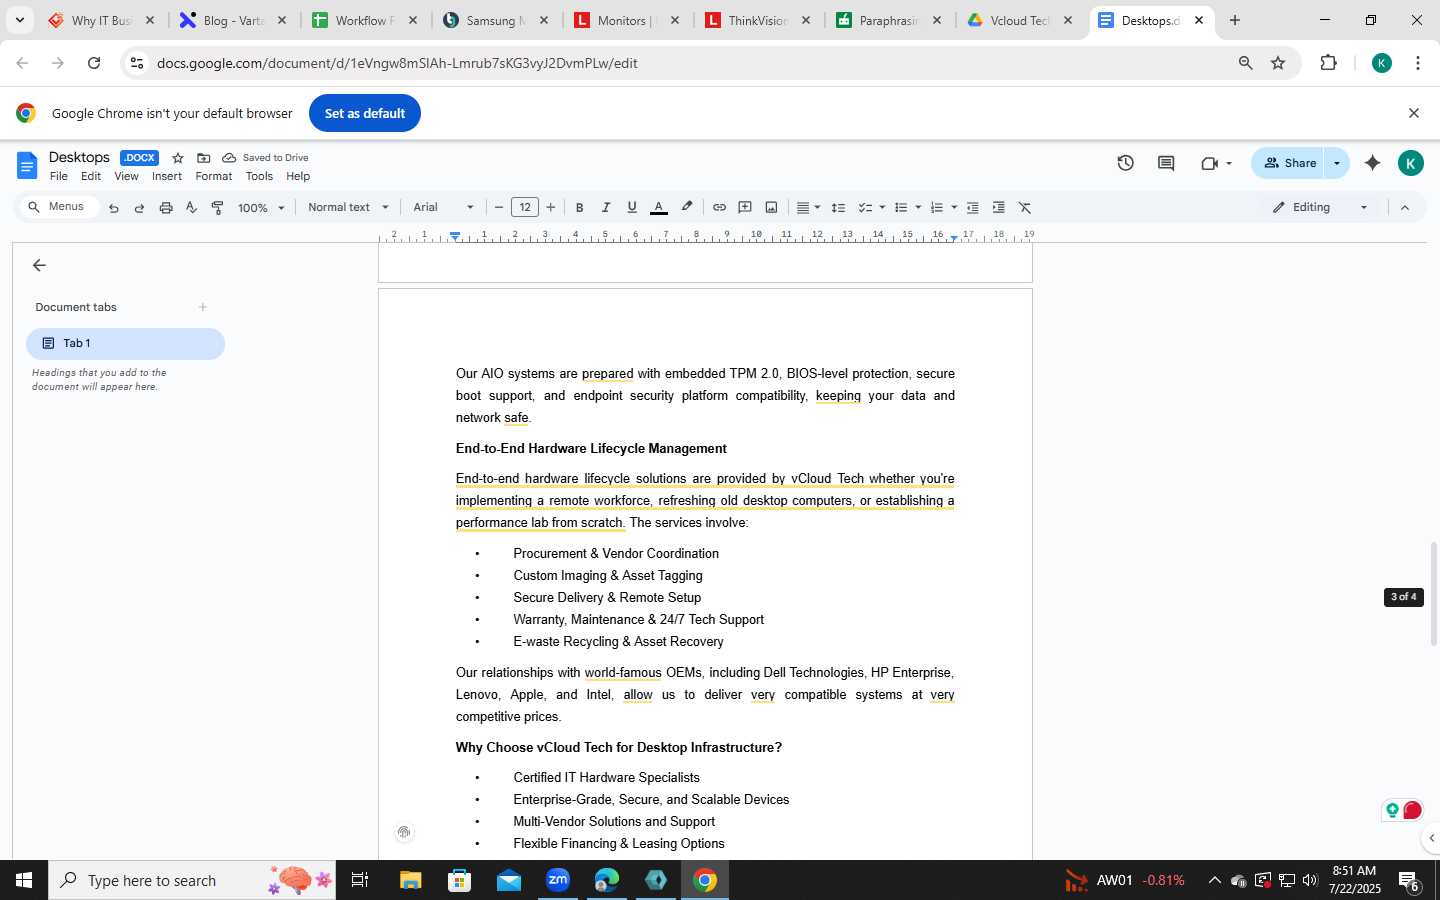Image resolution: width=1440 pixels, height=900 pixels.
Task: Open the highlight color picker
Action: coord(687,208)
